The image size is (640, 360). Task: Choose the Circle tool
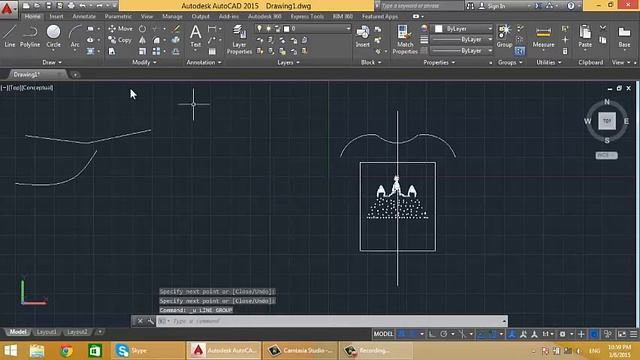(53, 36)
